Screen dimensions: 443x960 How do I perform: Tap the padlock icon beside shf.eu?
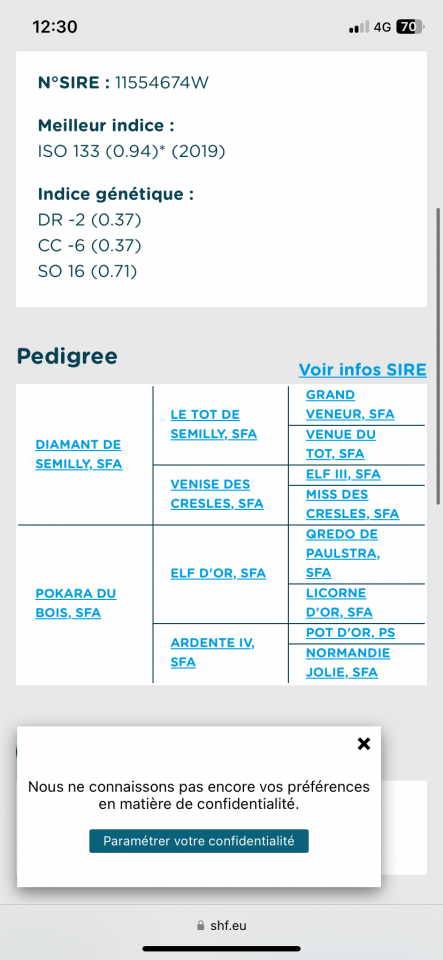tap(201, 925)
